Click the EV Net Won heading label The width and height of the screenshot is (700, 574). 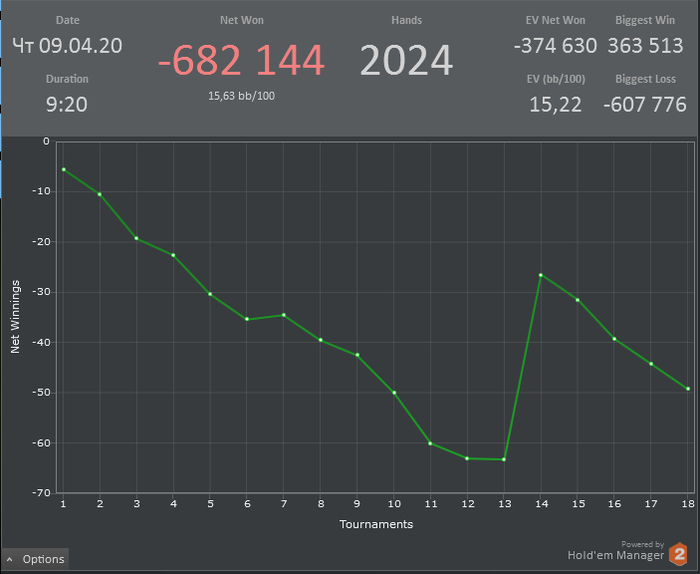click(x=555, y=20)
